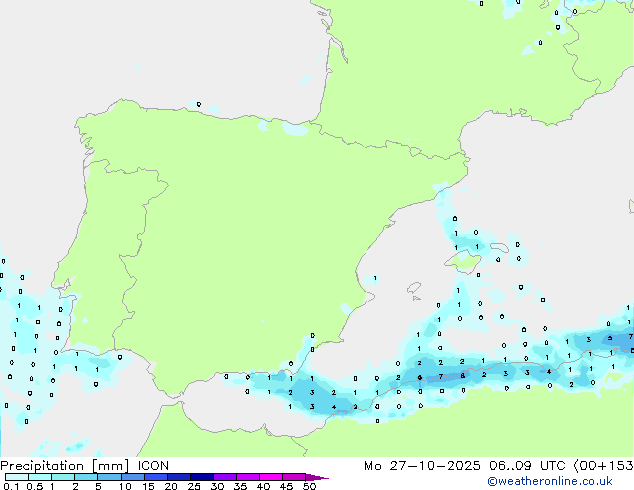This screenshot has height=490, width=634.
Task: Click the 20–25 mm dark blue legend swatch
Action: 179,477
